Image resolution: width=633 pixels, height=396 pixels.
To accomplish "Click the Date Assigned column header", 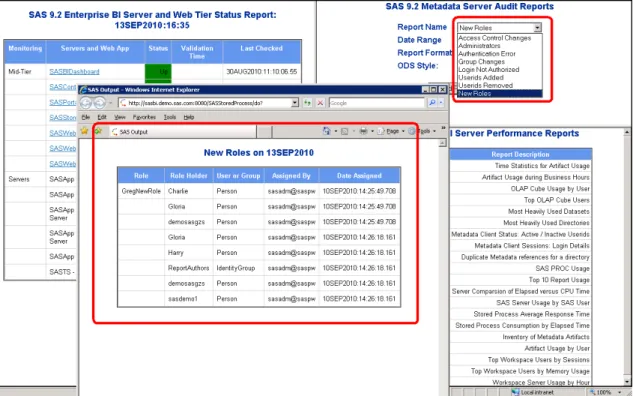I will click(359, 176).
